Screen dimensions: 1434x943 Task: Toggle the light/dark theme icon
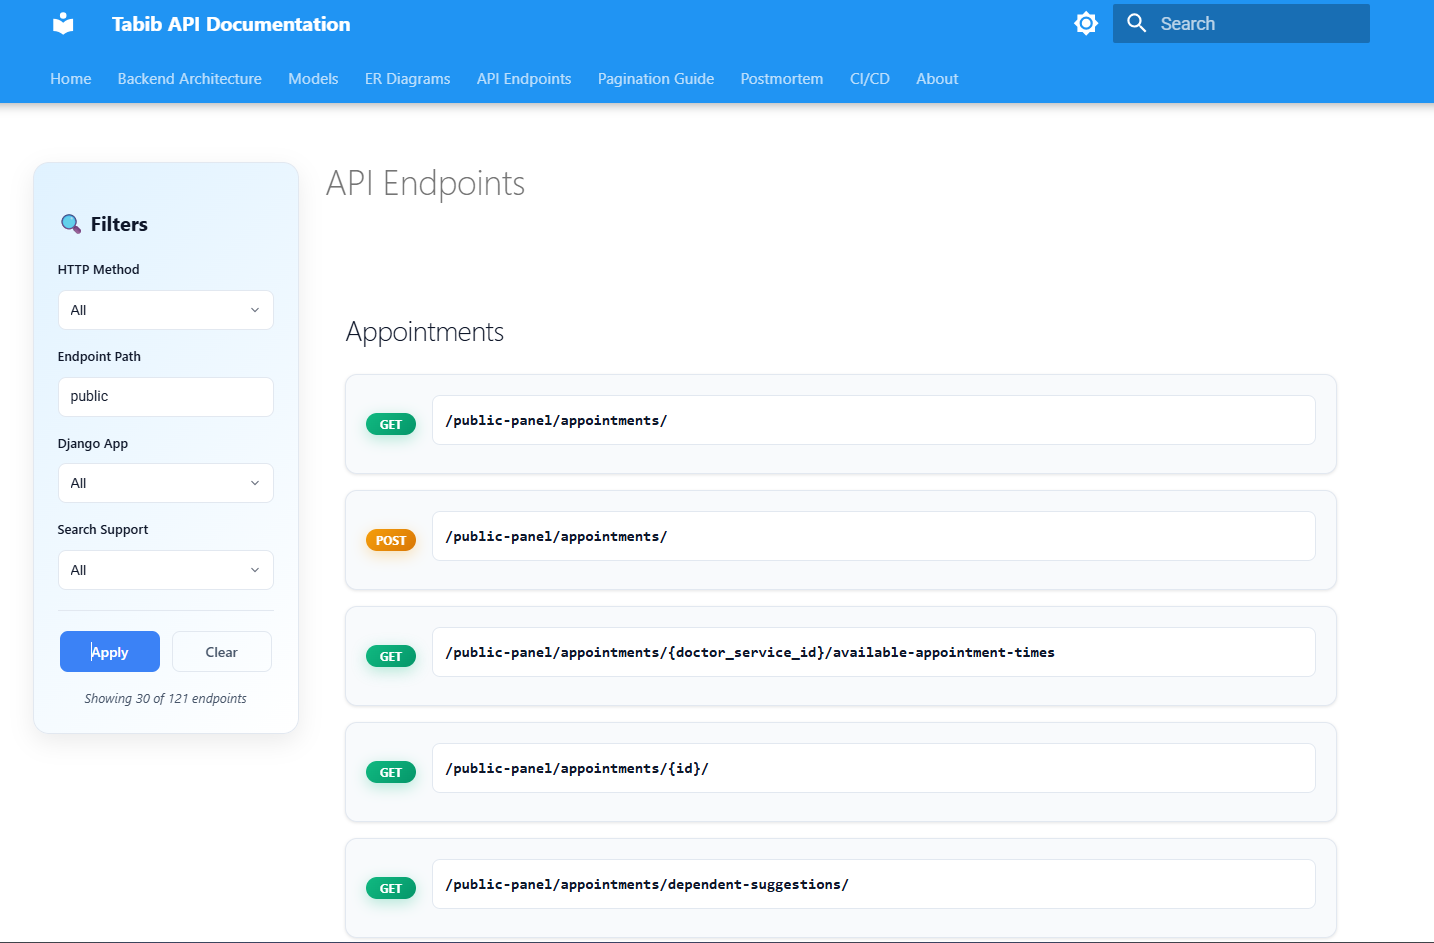coord(1086,23)
